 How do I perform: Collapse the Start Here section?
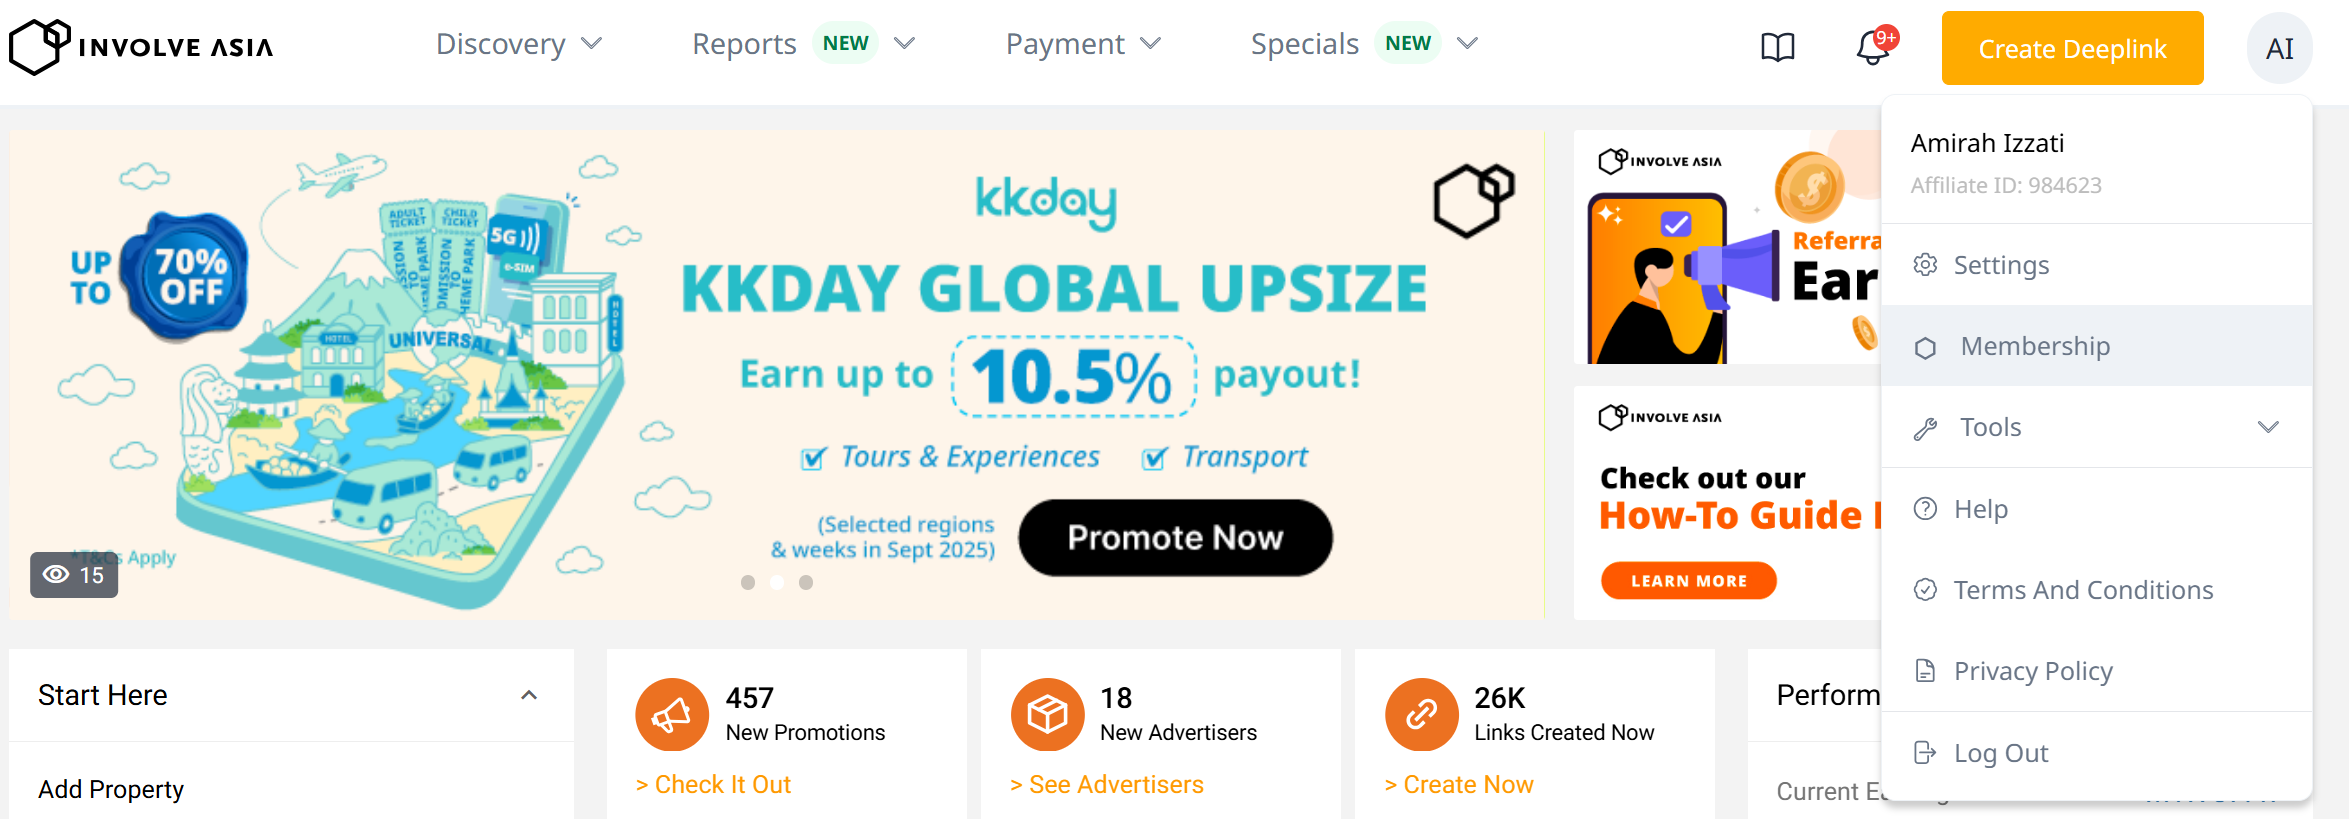pos(529,695)
